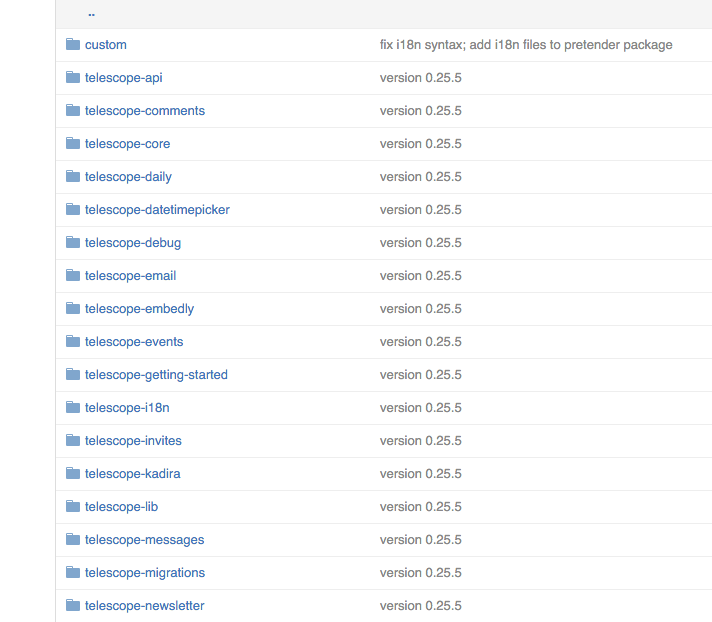This screenshot has width=712, height=622.
Task: Click folder icon beside telescope-messages
Action: (73, 539)
